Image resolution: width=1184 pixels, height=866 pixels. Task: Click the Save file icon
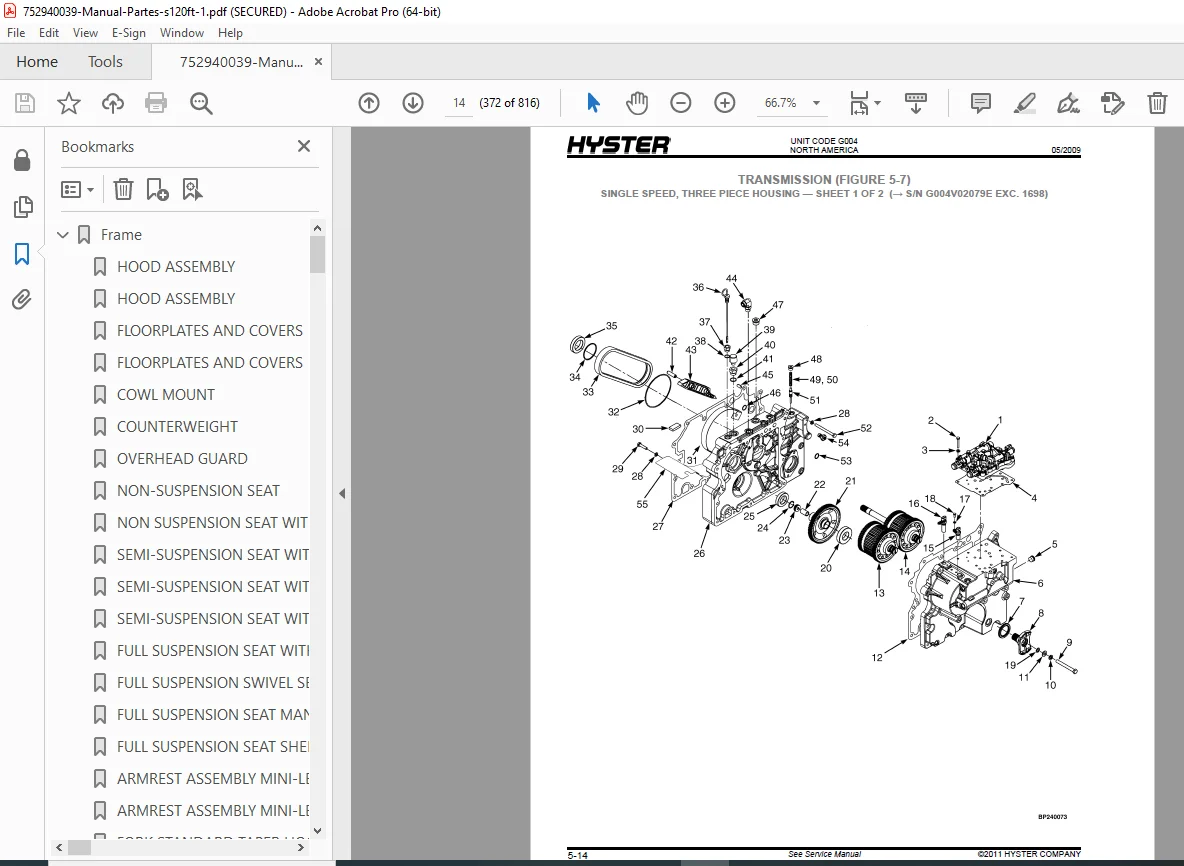tap(25, 103)
